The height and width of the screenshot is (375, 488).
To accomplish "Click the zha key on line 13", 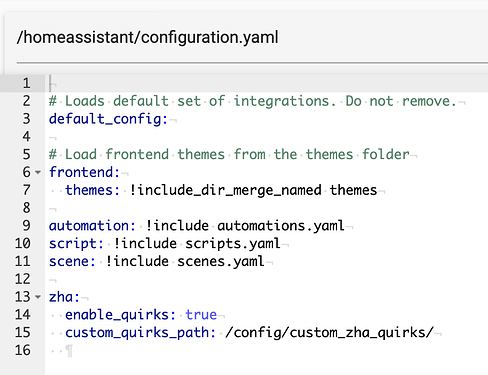I will pos(64,297).
